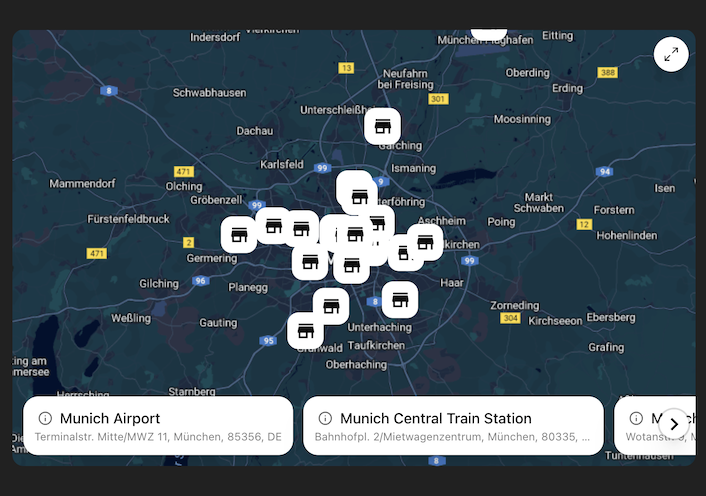Select the store marker right of Unterhaching's highway 8
Screen dimensions: 706x496
[x=400, y=299]
